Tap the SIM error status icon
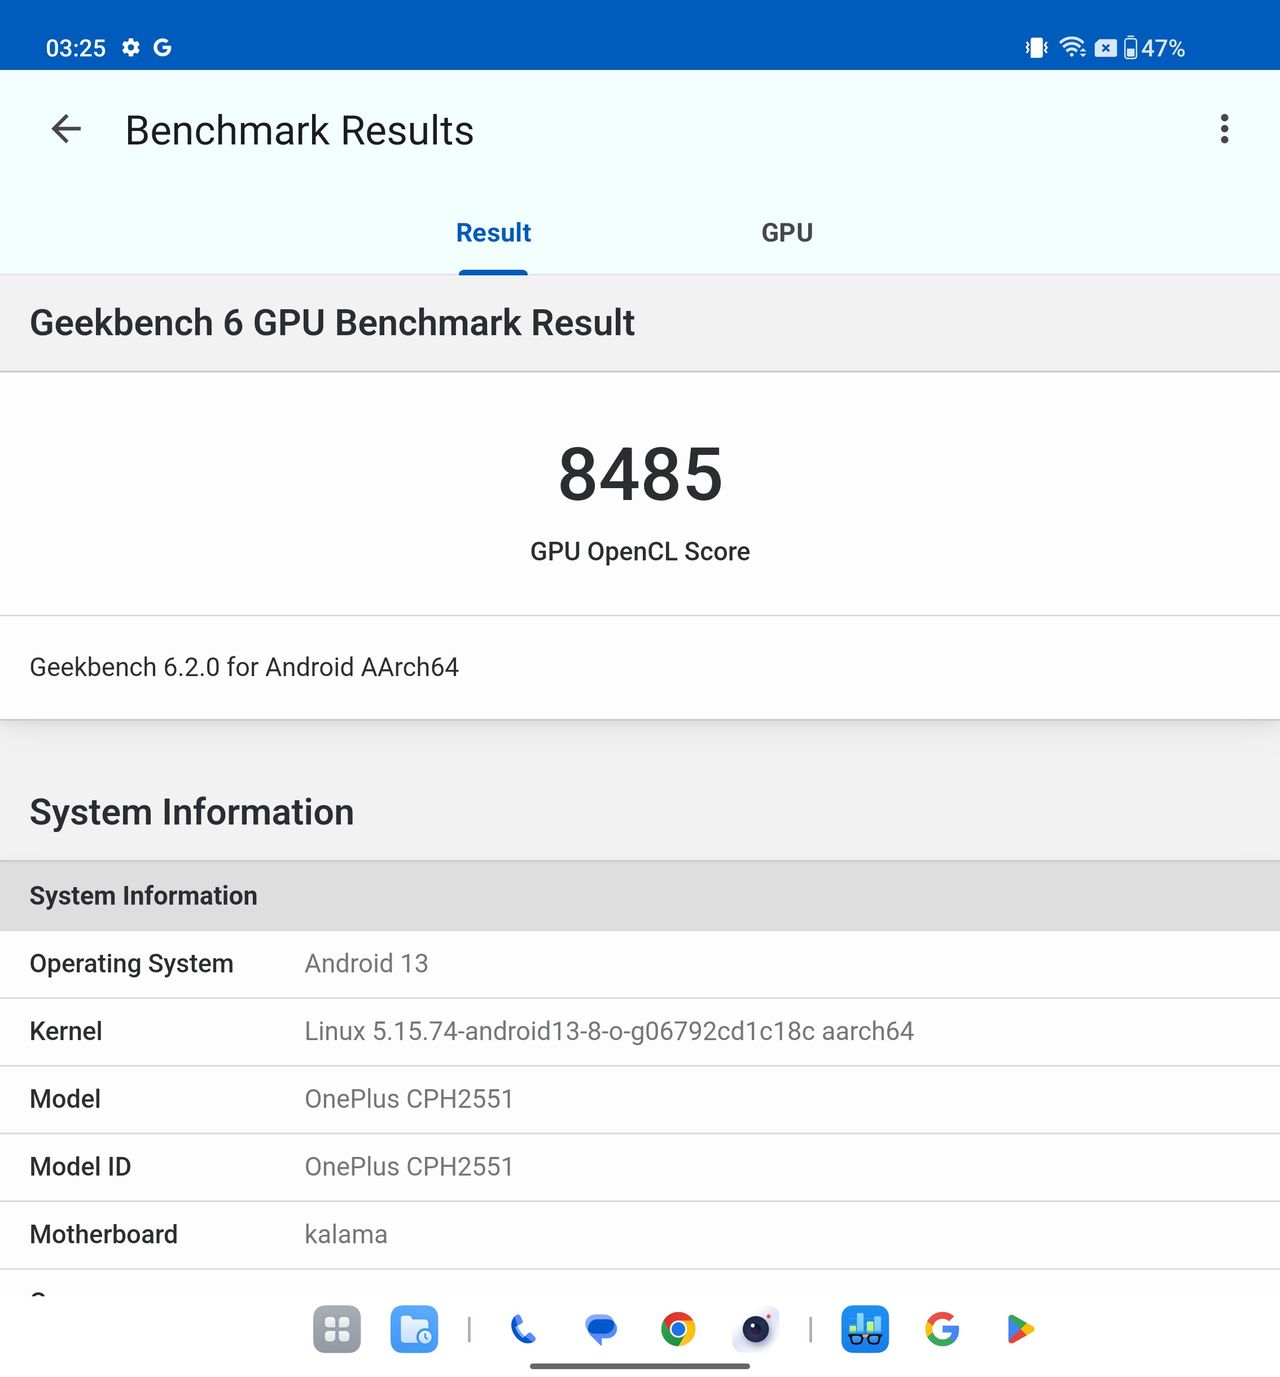Image resolution: width=1280 pixels, height=1377 pixels. click(1105, 48)
